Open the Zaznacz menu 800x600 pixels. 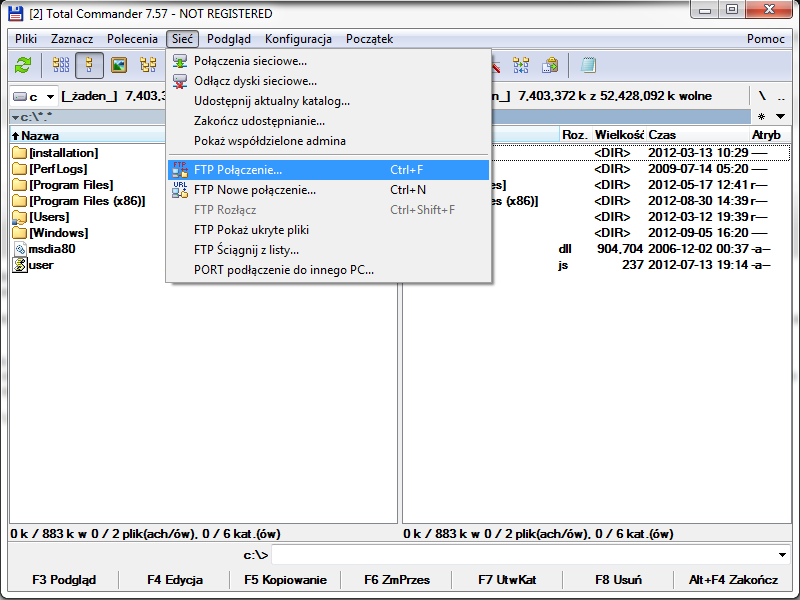[x=72, y=39]
